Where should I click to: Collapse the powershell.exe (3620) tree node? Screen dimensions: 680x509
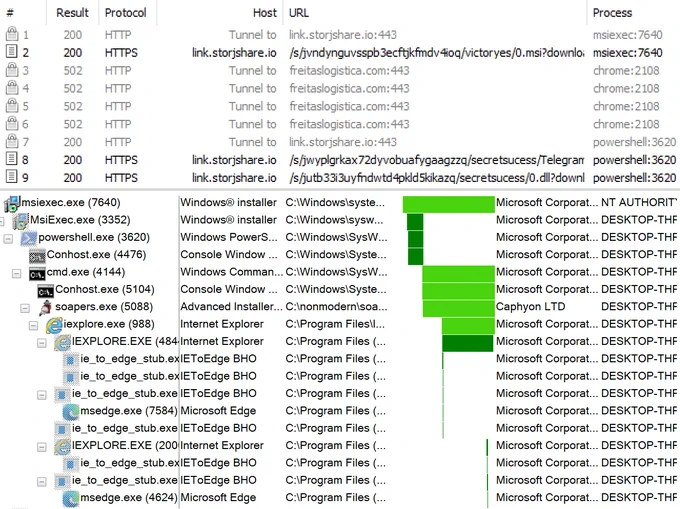tap(8, 238)
